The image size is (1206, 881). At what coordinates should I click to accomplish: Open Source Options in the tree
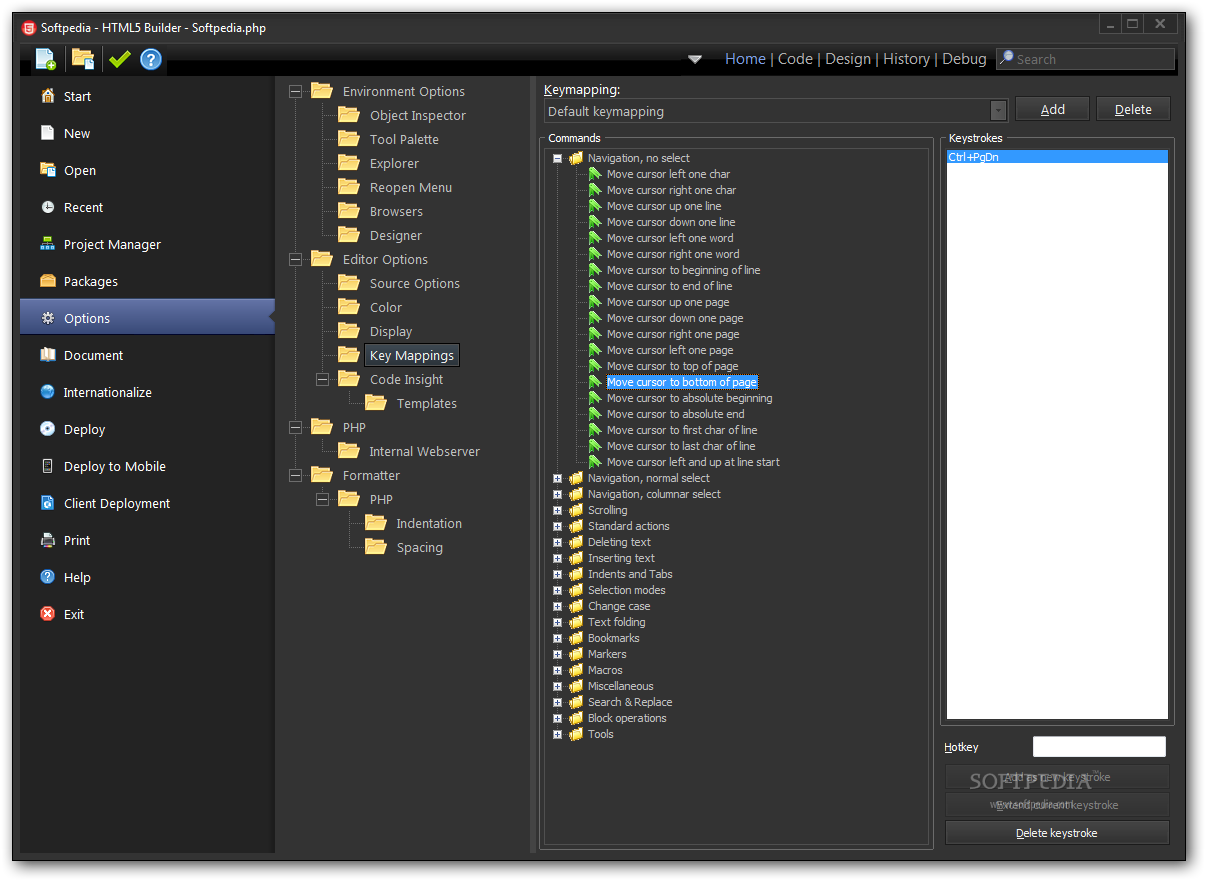[415, 283]
